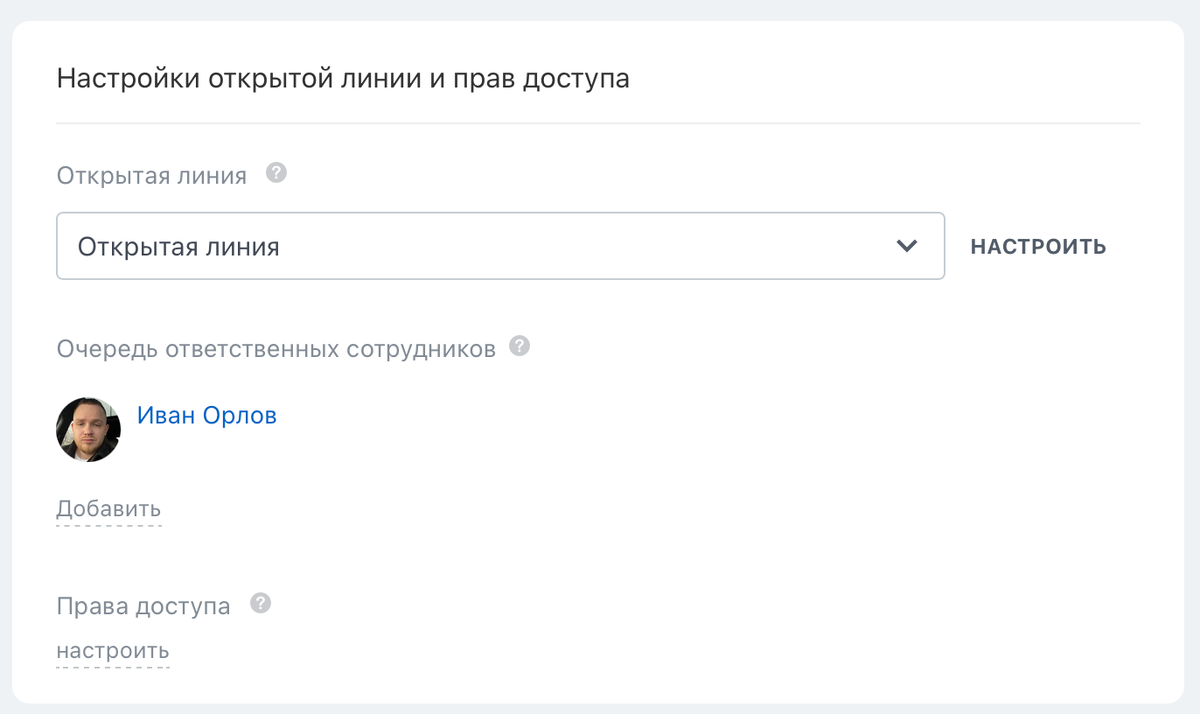Click inside the «Открытая линия» field
Screen dimensions: 1200x714
[400, 245]
